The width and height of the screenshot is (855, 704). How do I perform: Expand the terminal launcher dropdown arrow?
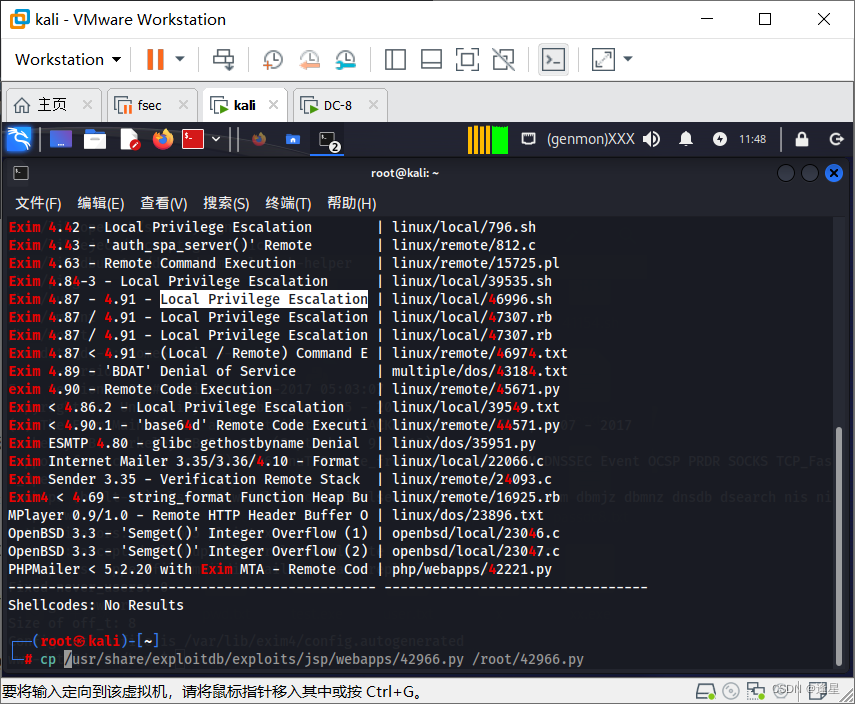coord(216,139)
